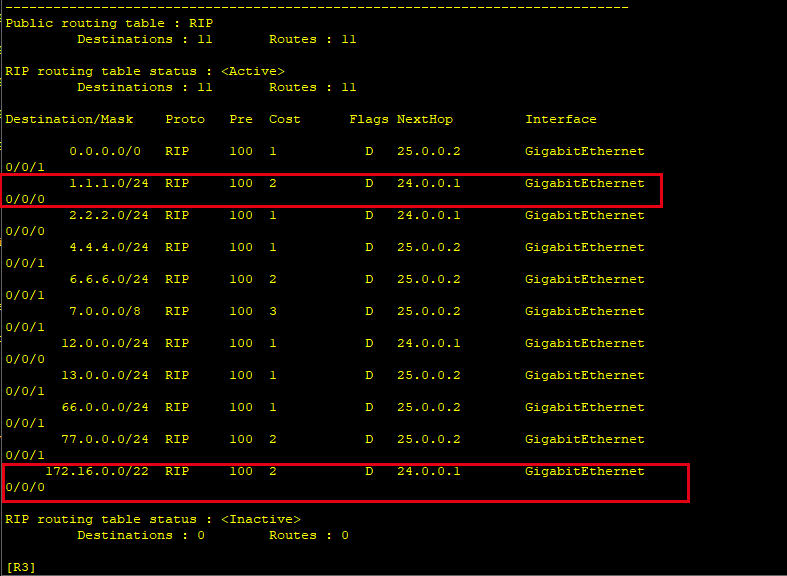Click next hop 24.0.0.1 in the 172.16.0.0/22 row

pyautogui.click(x=429, y=472)
